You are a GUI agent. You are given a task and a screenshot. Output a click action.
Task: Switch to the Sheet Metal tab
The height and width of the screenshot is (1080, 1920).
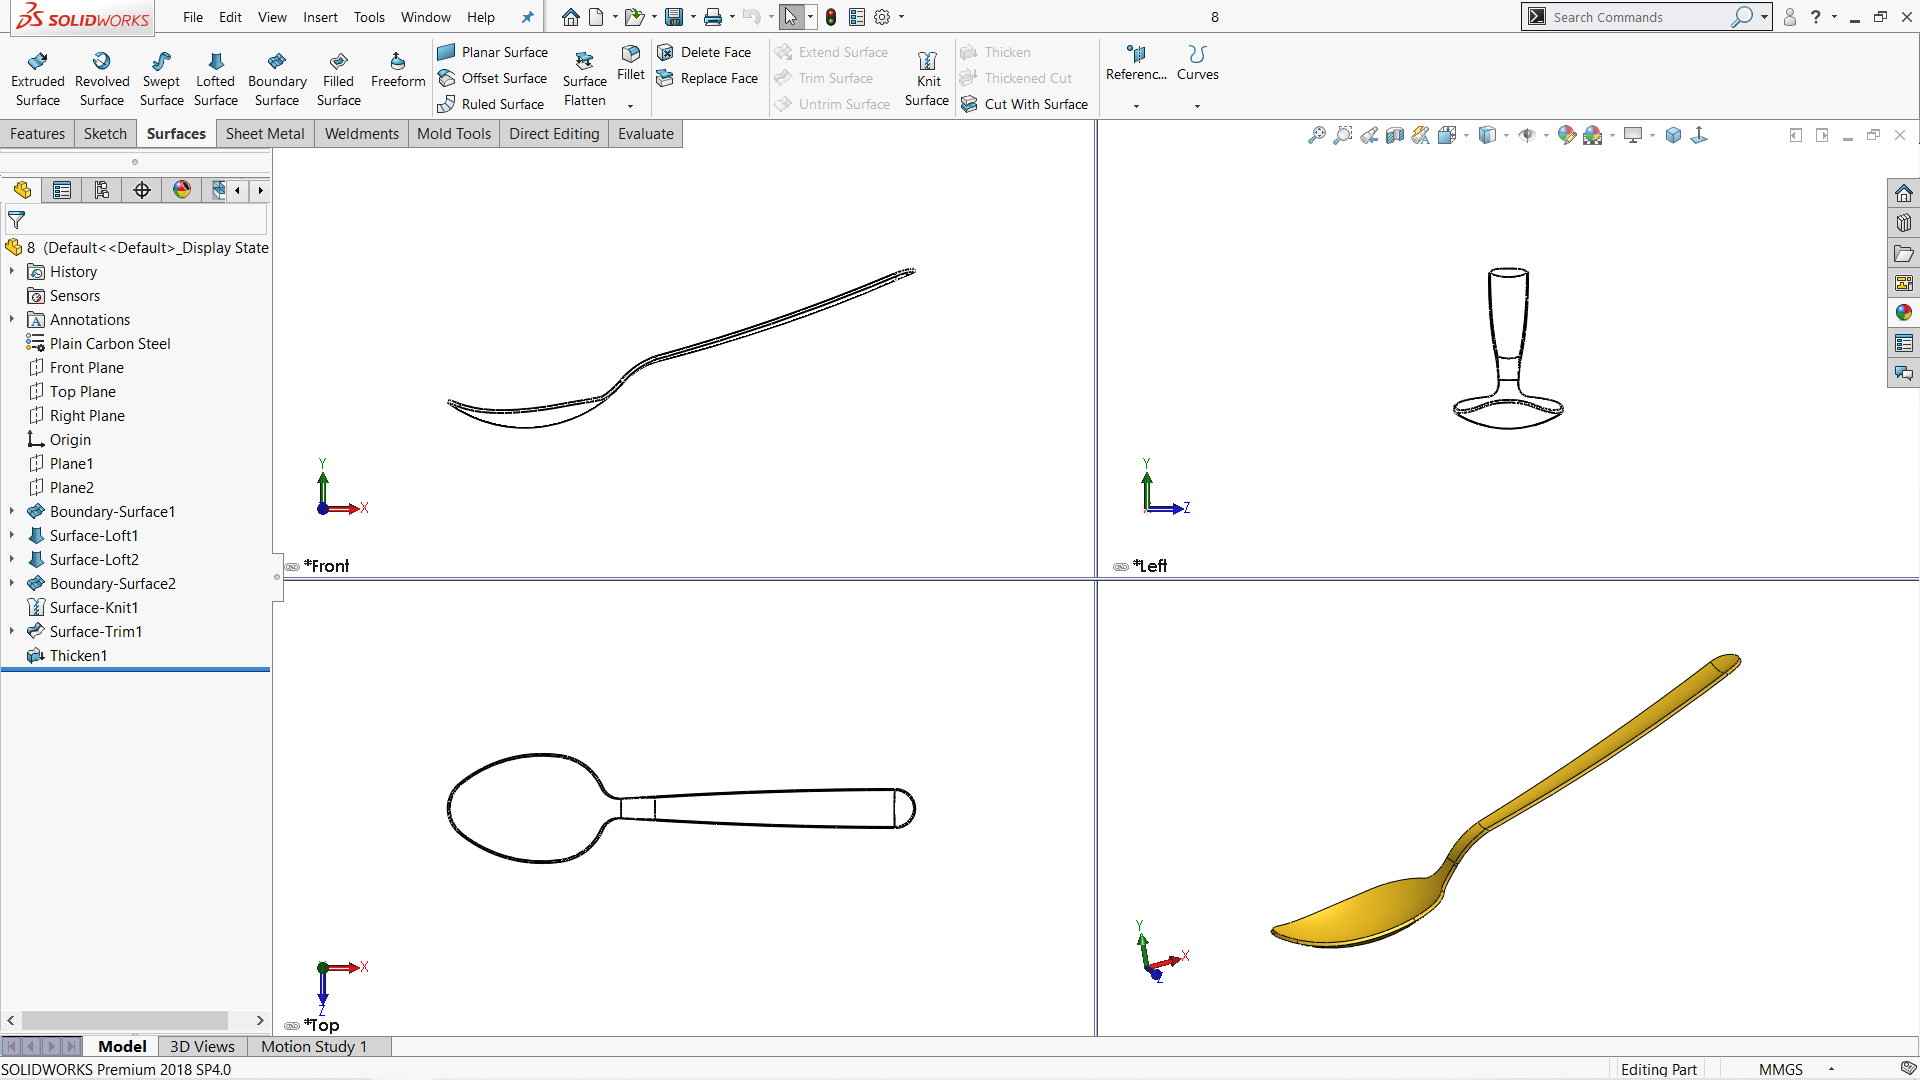[265, 134]
